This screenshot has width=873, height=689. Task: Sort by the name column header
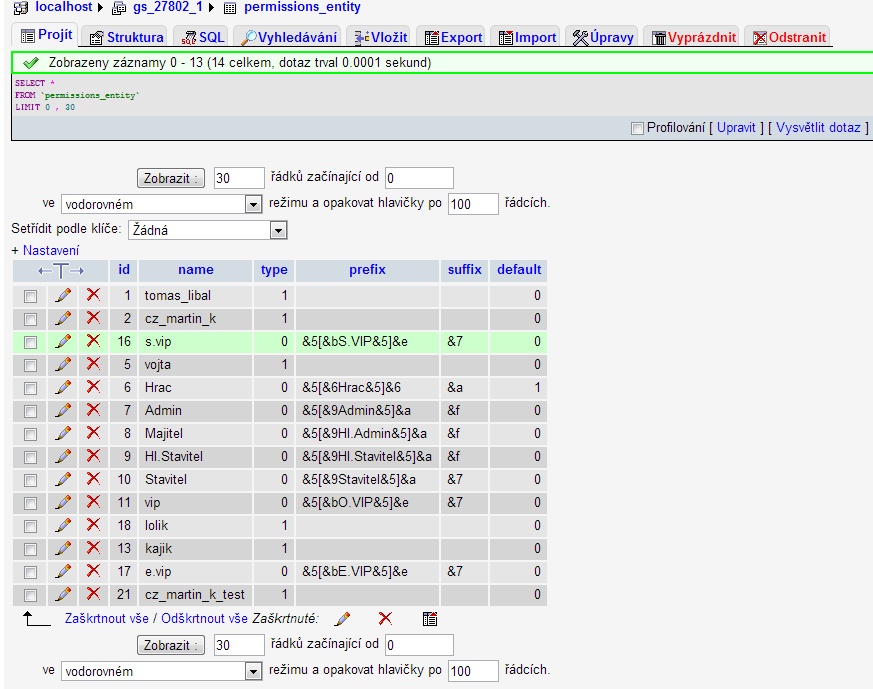click(195, 269)
